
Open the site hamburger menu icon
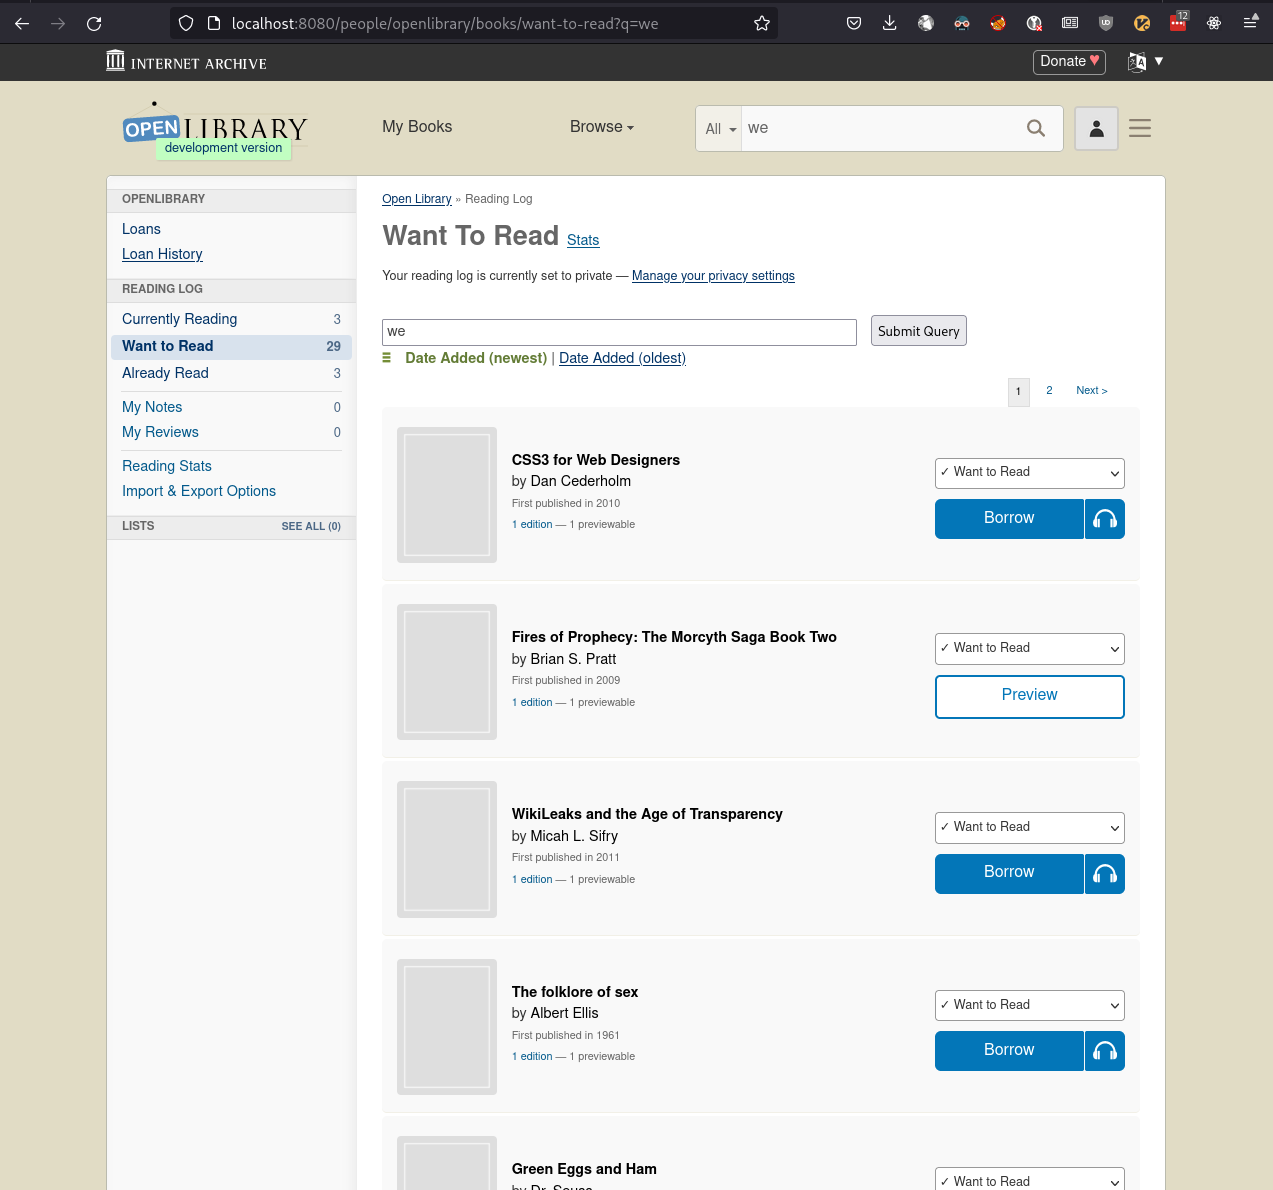pyautogui.click(x=1140, y=128)
